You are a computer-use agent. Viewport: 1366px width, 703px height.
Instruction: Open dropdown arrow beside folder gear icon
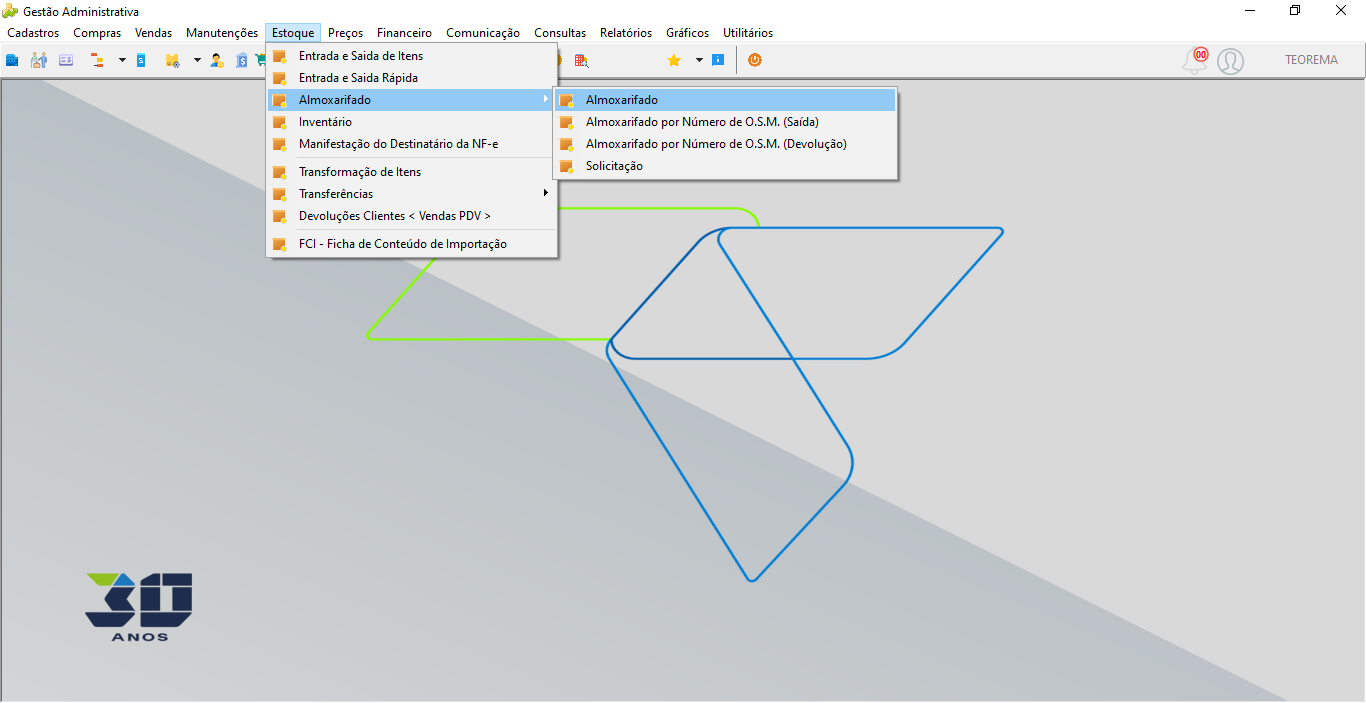point(197,60)
